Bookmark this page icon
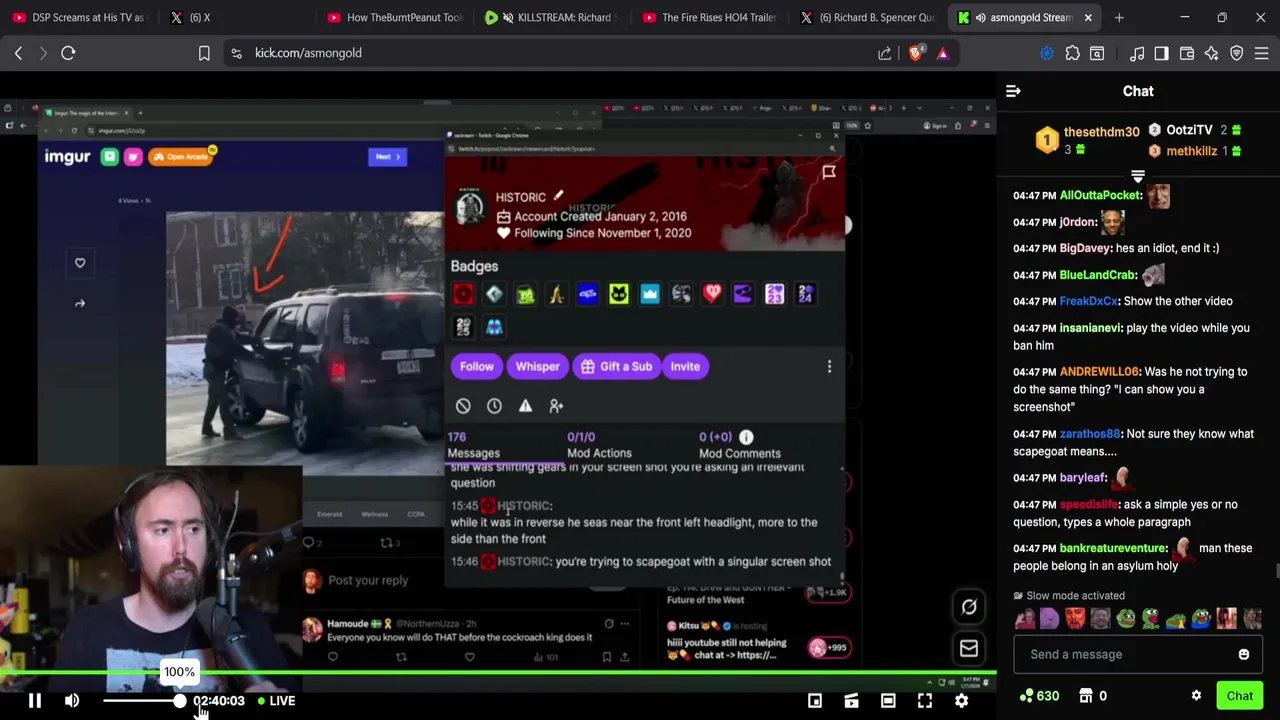Viewport: 1280px width, 720px height. [x=204, y=53]
